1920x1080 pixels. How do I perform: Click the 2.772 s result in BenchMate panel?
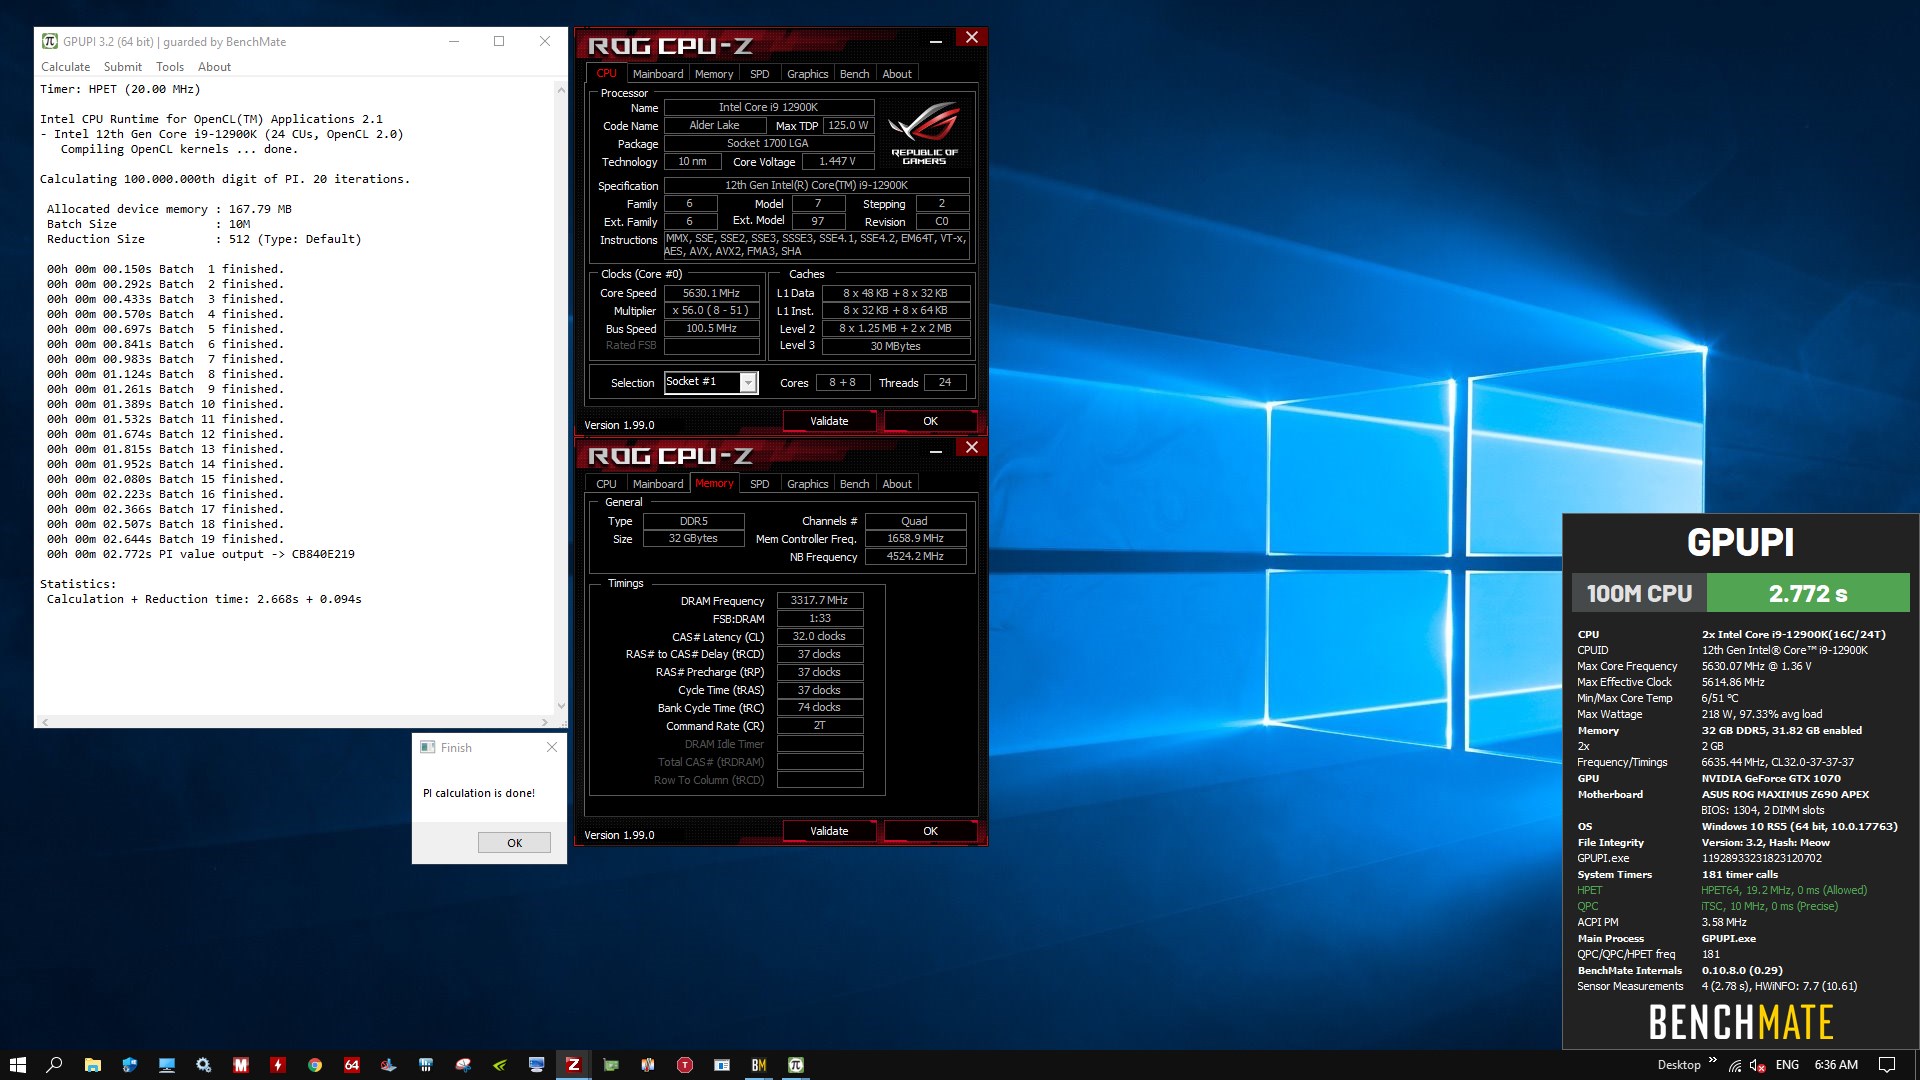(1808, 594)
